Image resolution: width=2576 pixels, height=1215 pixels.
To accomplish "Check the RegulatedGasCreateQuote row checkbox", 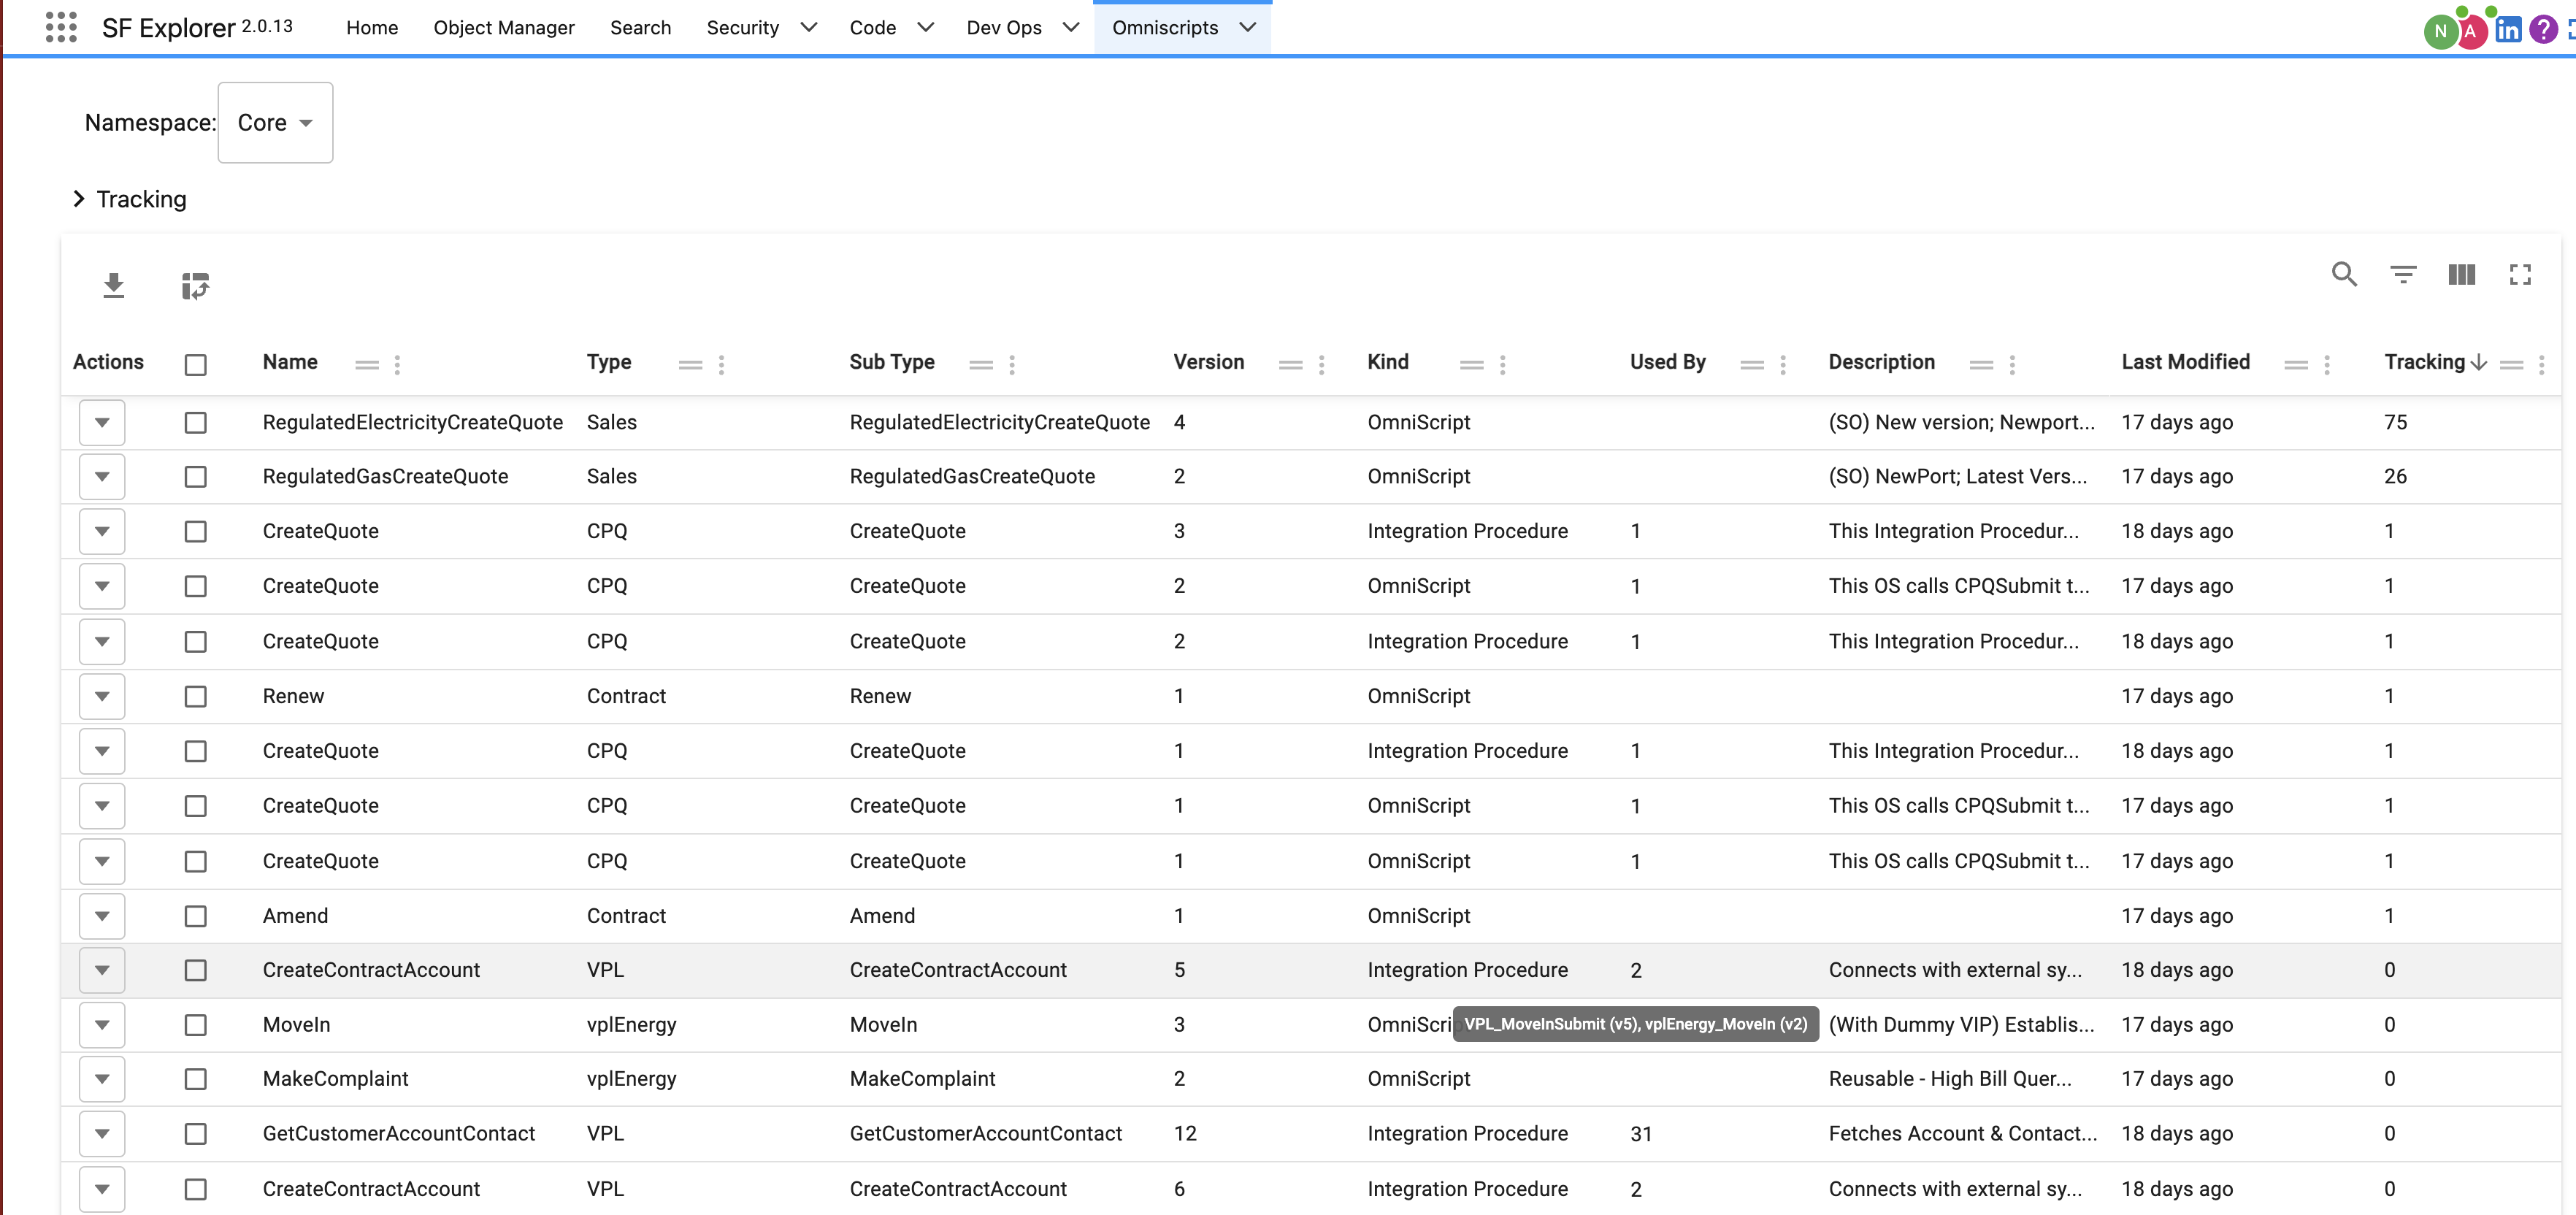I will tap(196, 476).
